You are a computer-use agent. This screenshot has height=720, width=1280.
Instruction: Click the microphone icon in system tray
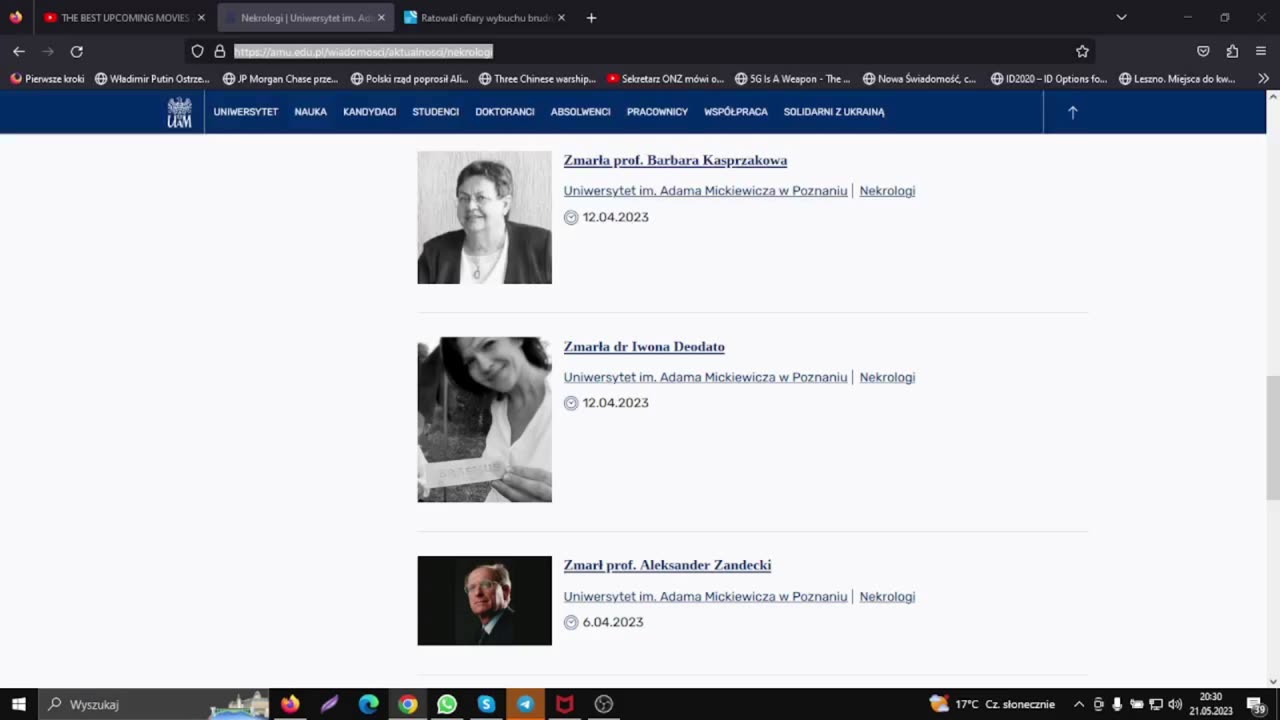[x=1117, y=704]
